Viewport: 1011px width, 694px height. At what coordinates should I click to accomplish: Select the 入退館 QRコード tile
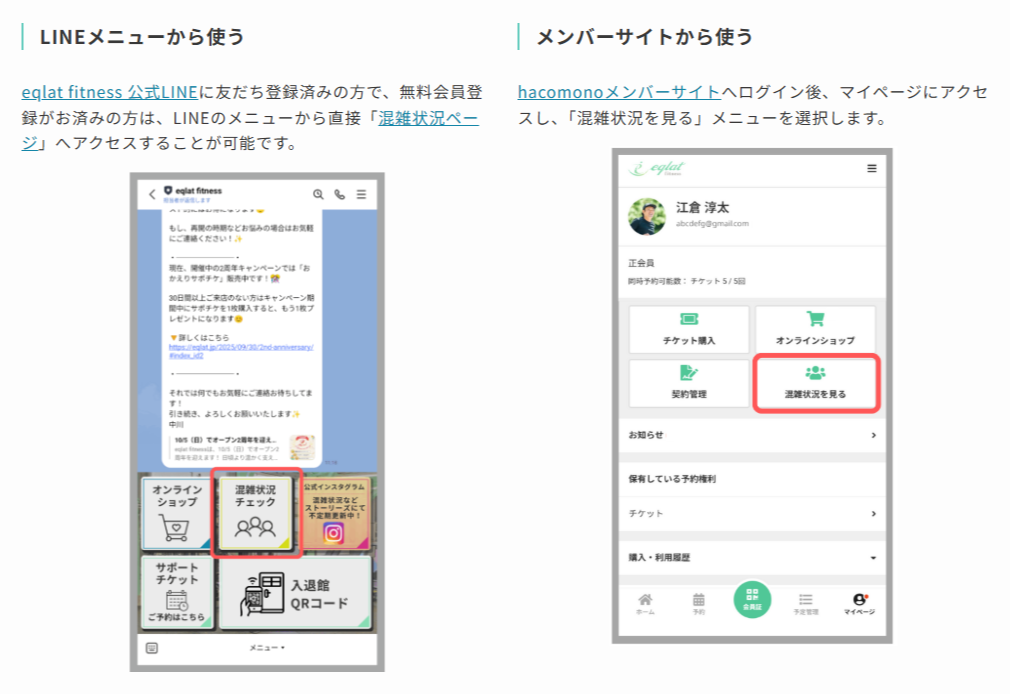[294, 593]
